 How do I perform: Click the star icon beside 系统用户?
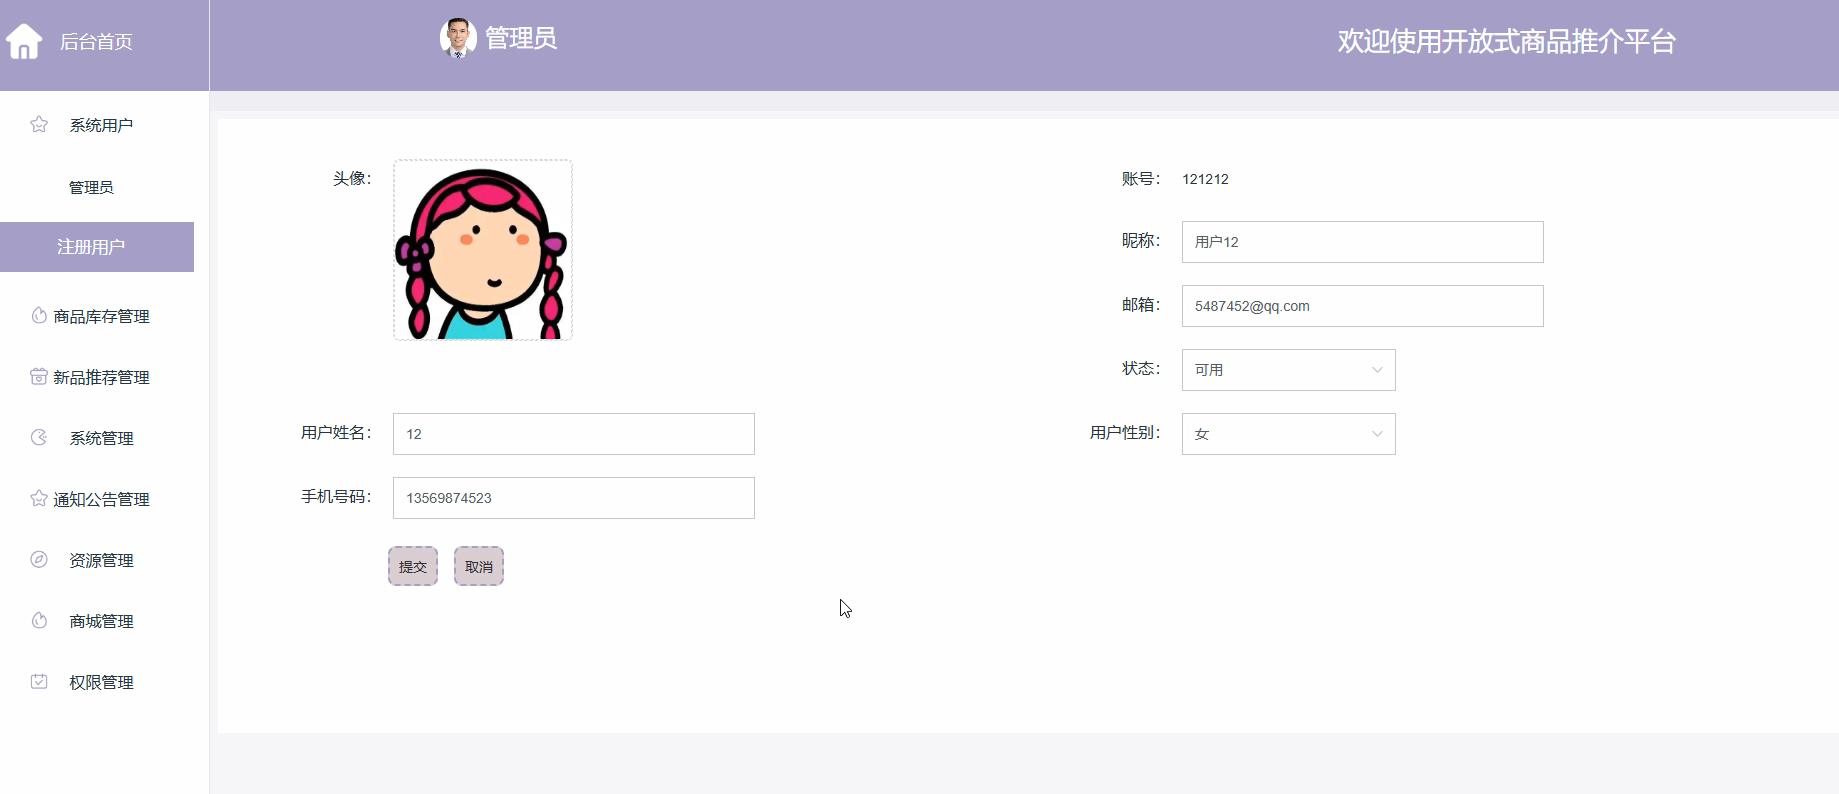(39, 124)
